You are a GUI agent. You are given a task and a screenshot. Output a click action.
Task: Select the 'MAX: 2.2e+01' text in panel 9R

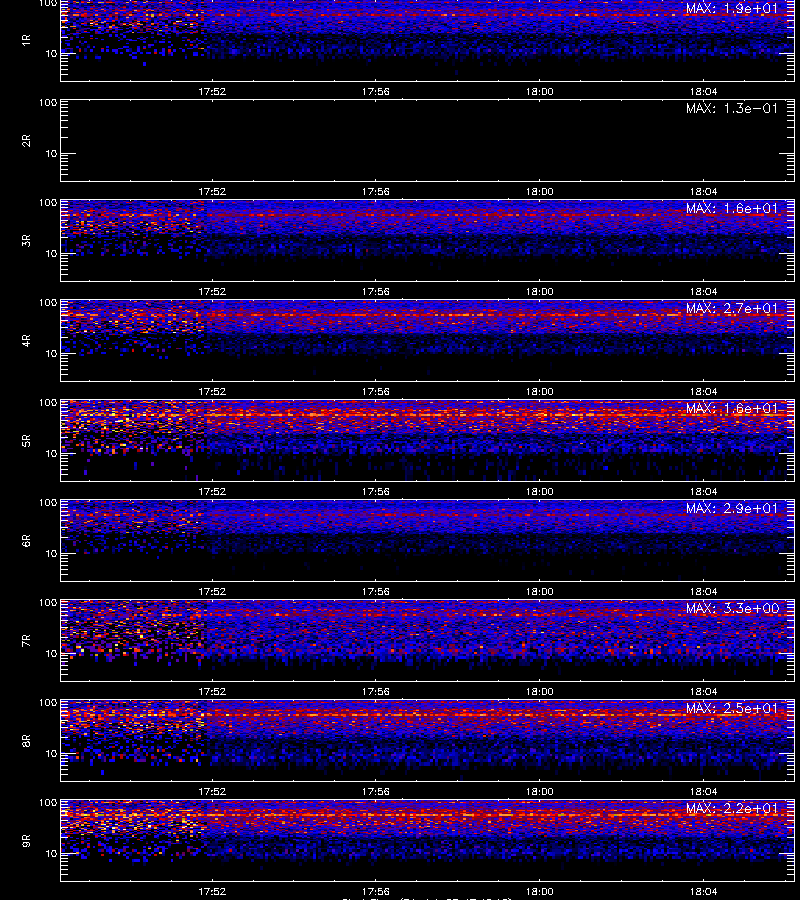click(x=732, y=808)
